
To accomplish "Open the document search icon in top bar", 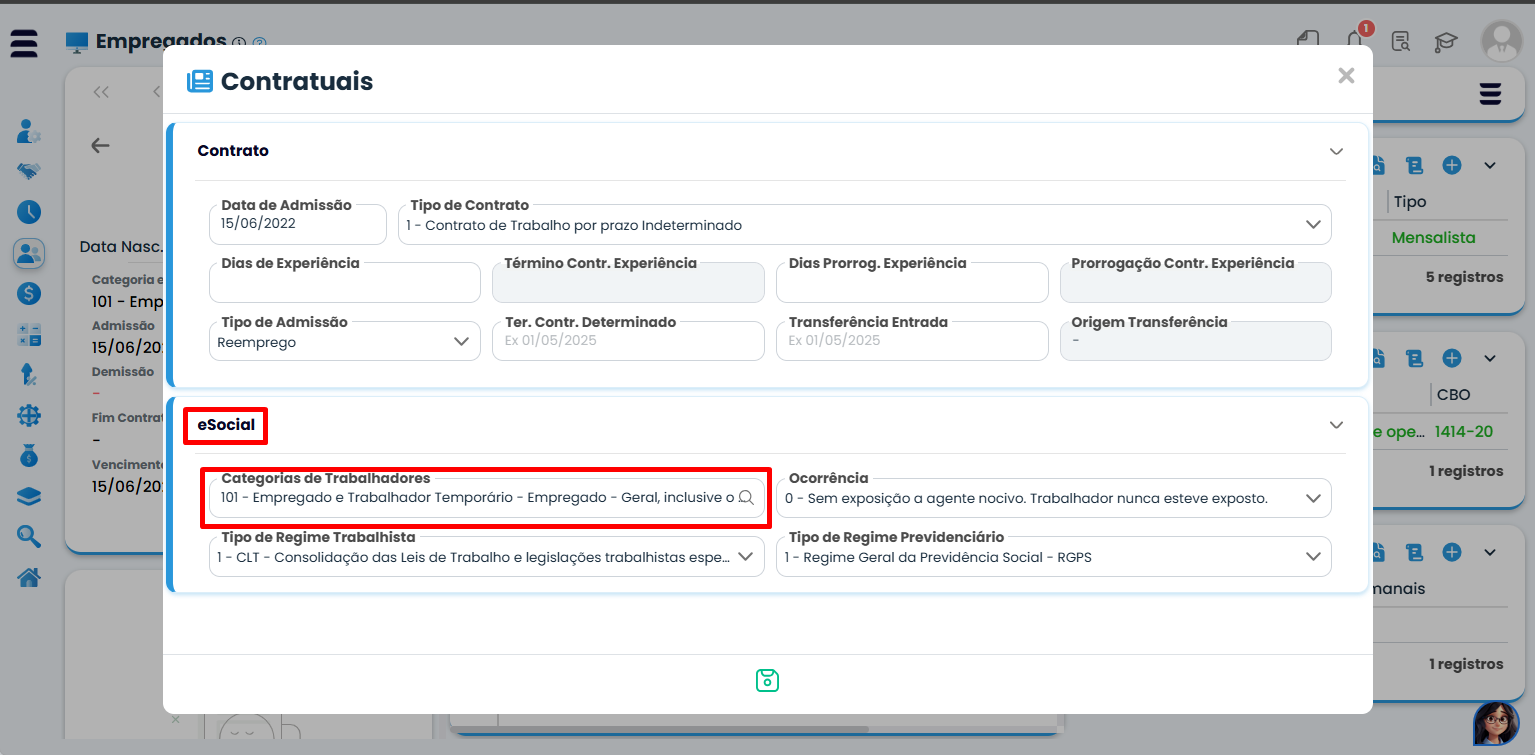I will coord(1401,42).
